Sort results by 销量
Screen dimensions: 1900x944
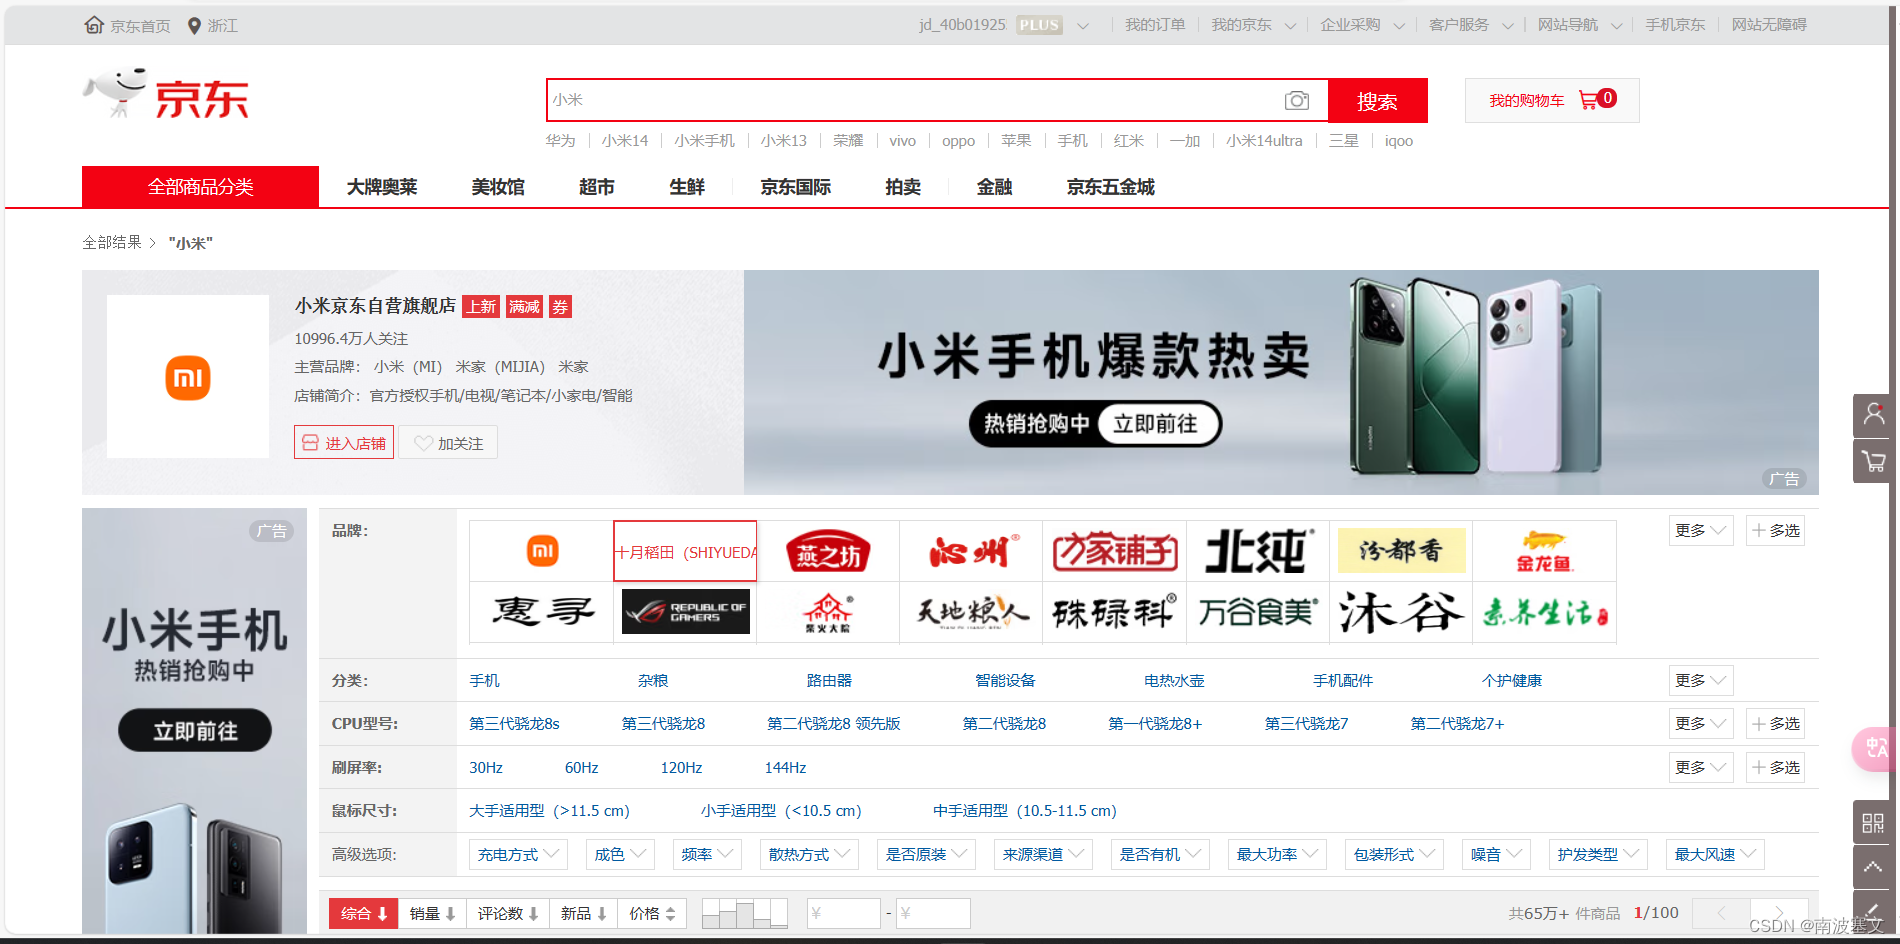(x=433, y=913)
